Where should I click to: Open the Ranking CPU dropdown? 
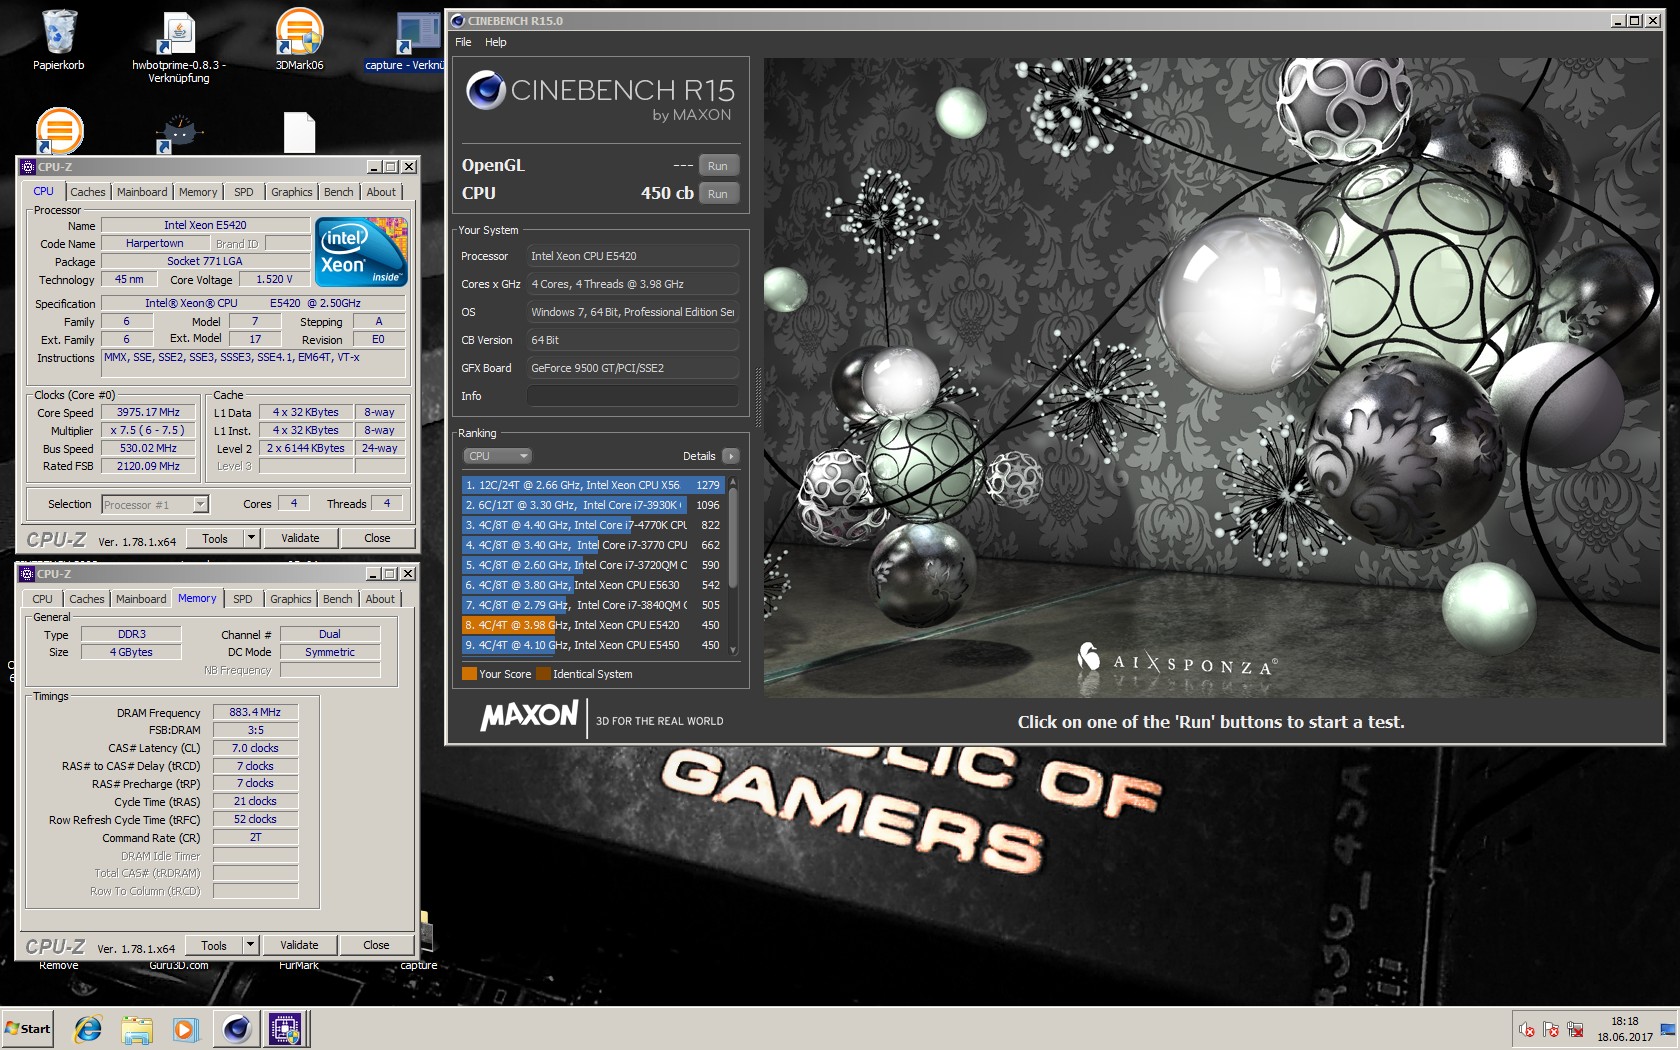(x=497, y=456)
